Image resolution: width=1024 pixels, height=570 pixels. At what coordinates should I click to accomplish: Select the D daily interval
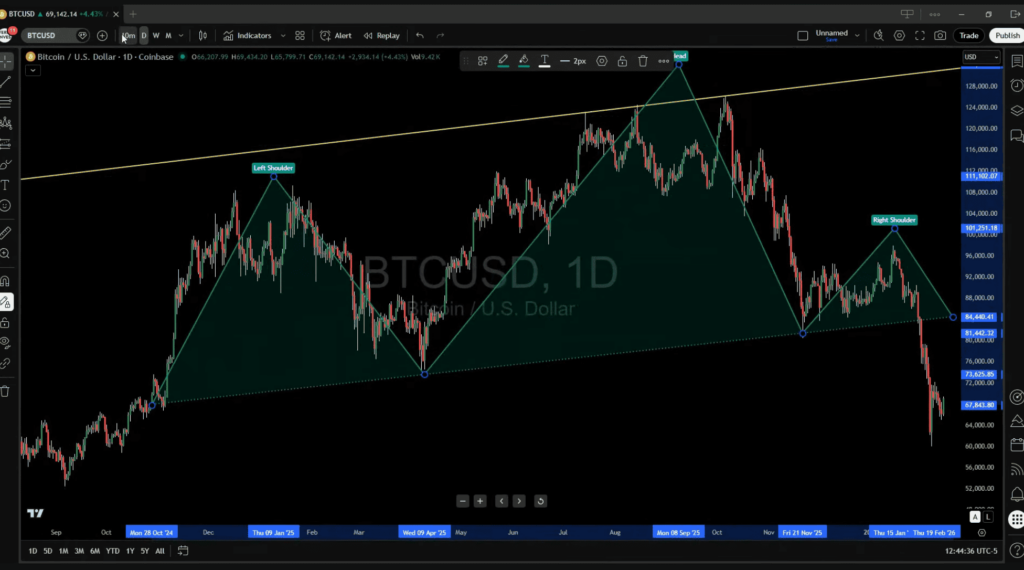click(144, 36)
